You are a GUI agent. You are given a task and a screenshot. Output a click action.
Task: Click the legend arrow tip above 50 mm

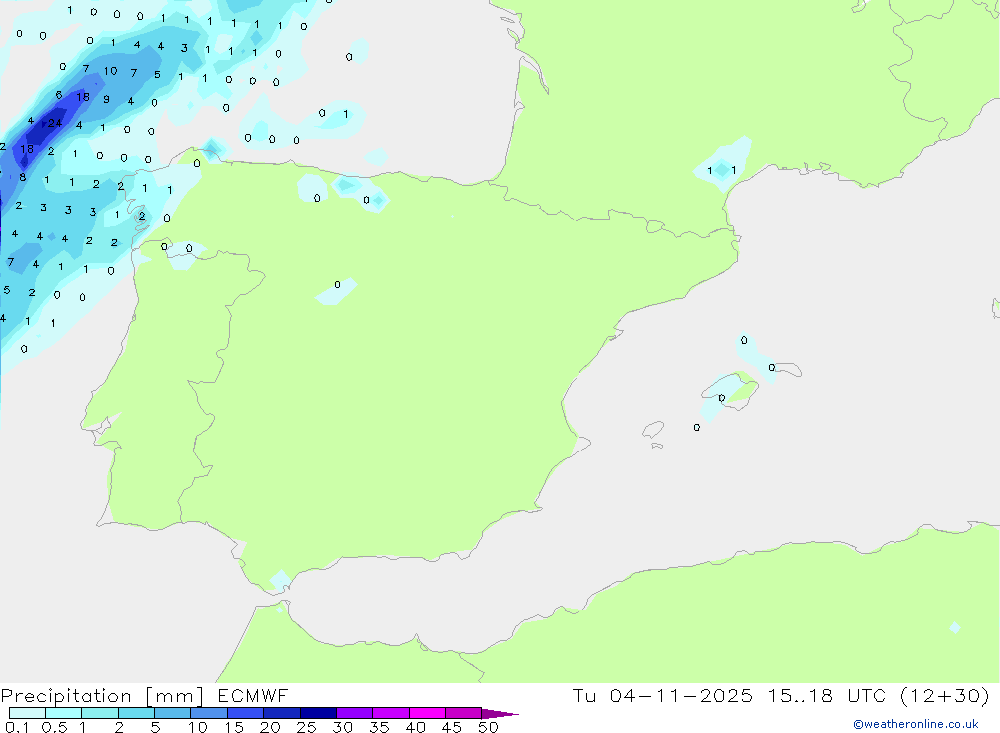coord(500,713)
